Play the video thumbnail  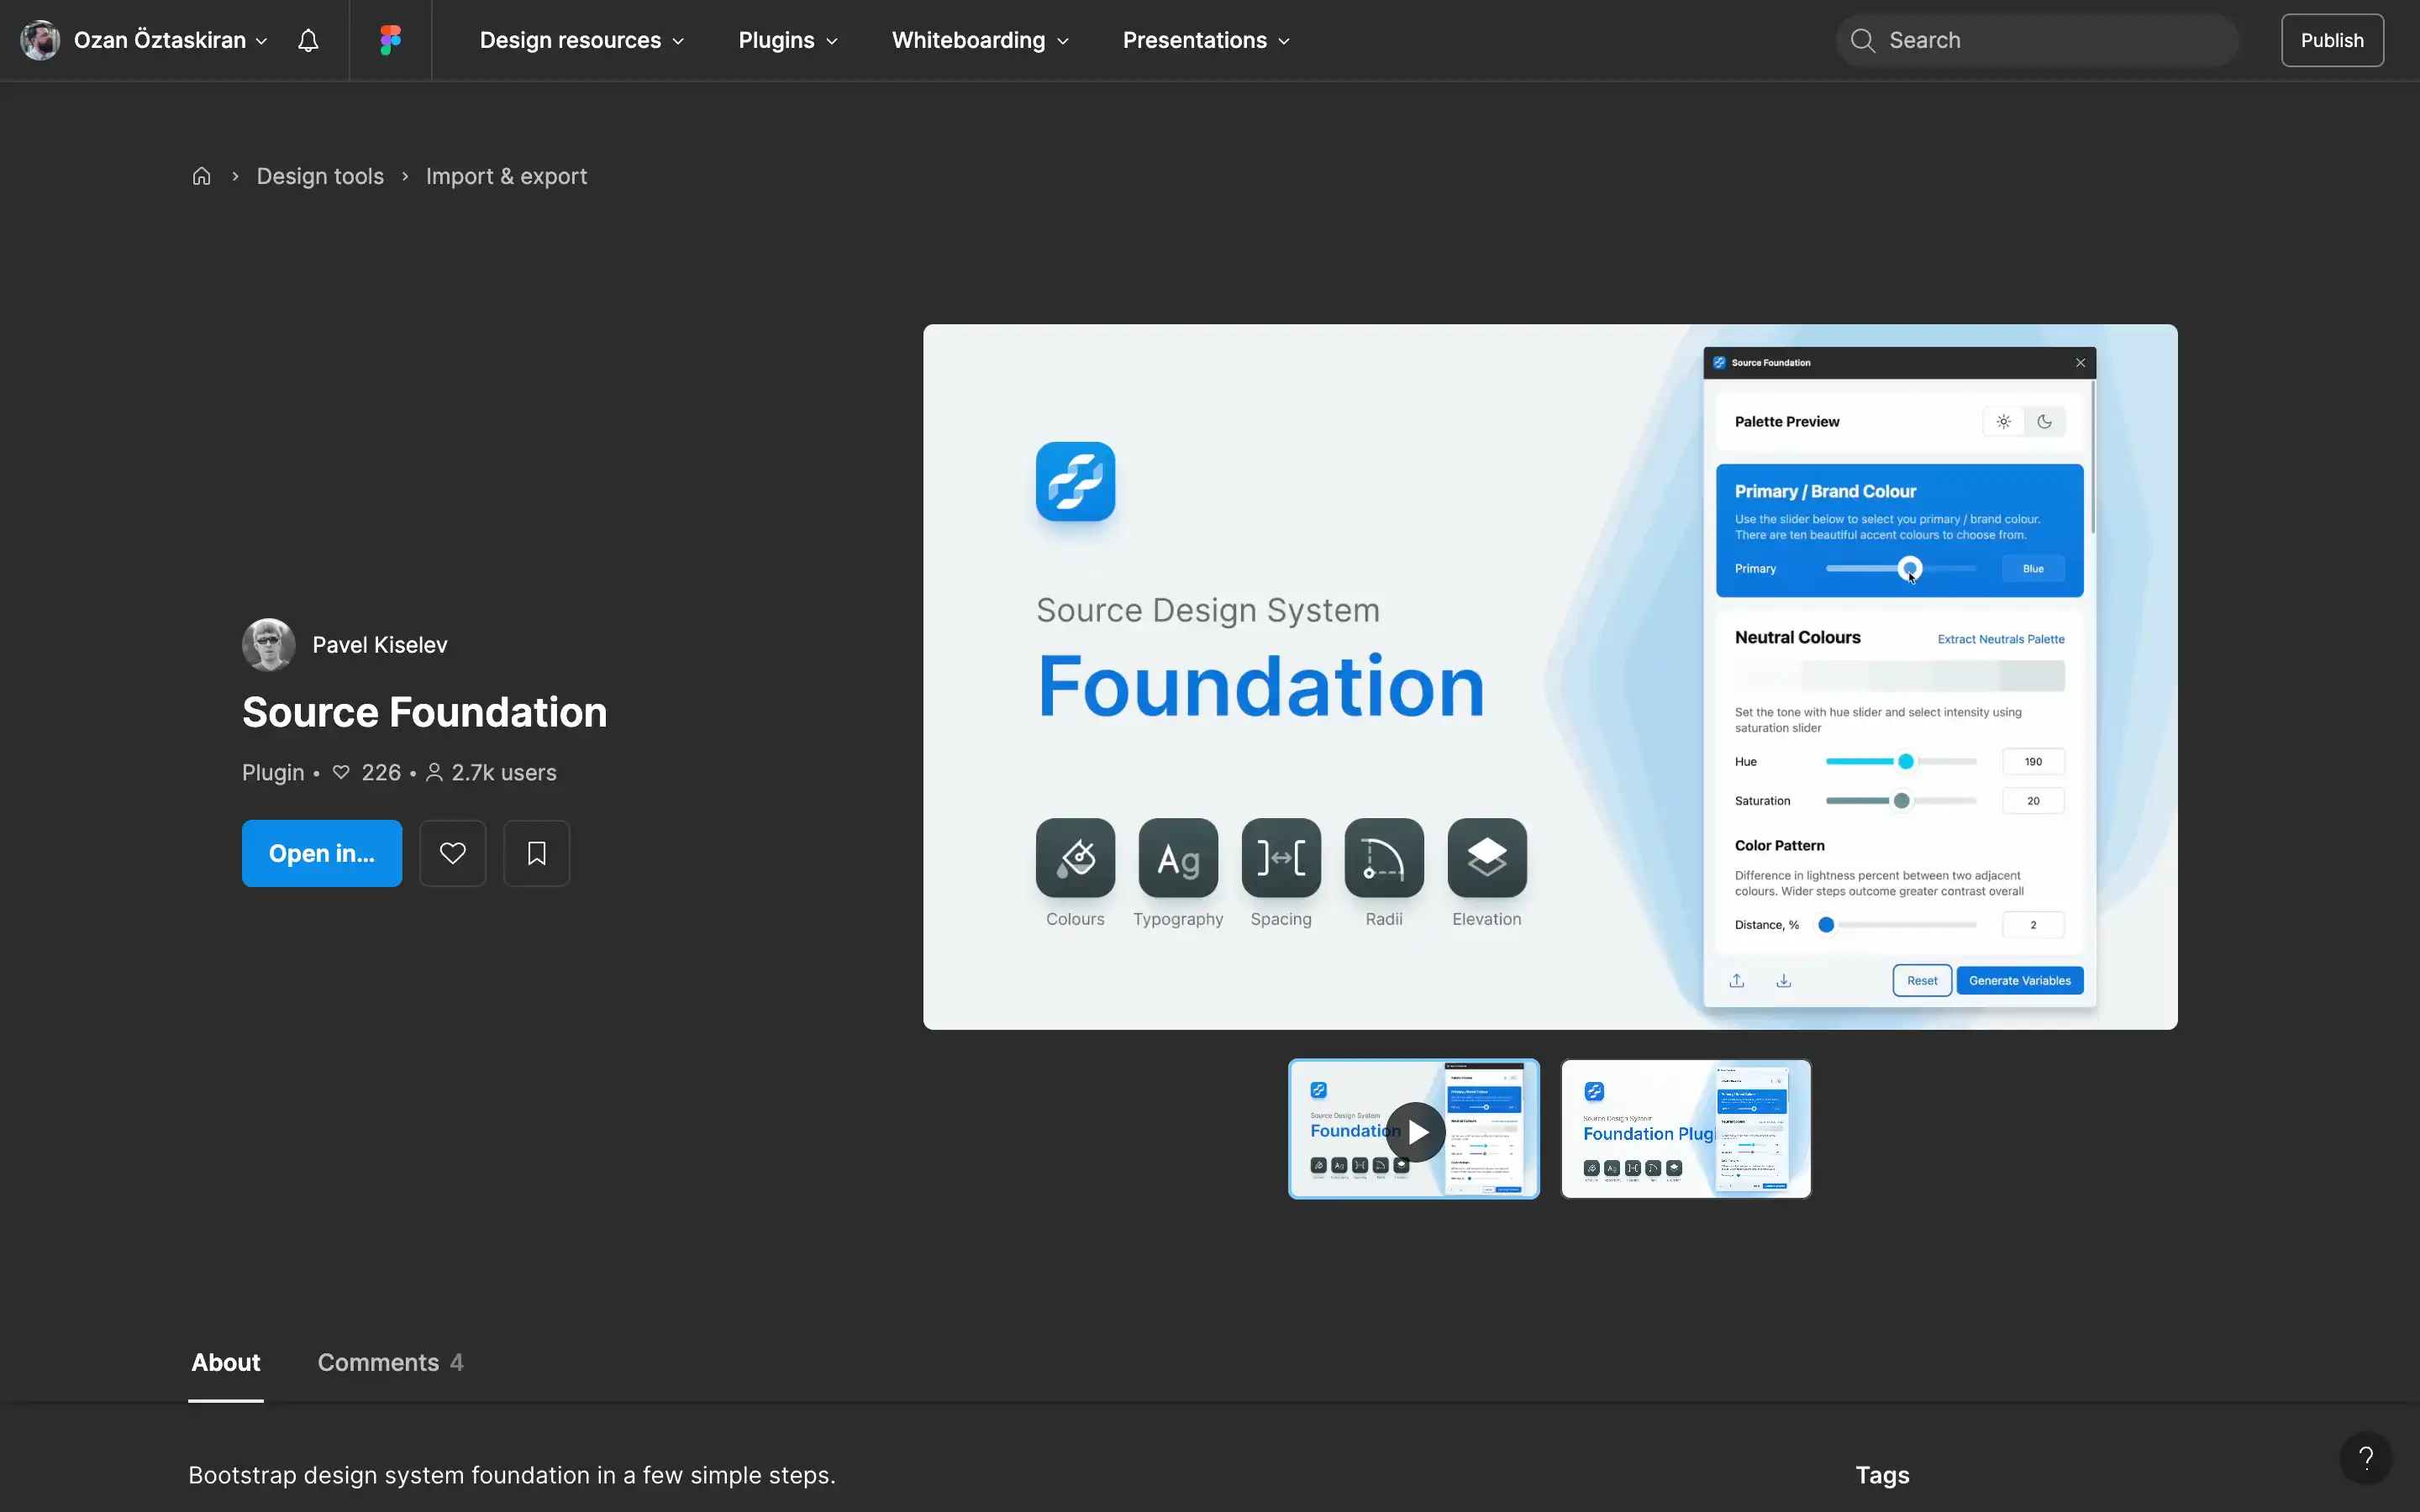(1414, 1129)
